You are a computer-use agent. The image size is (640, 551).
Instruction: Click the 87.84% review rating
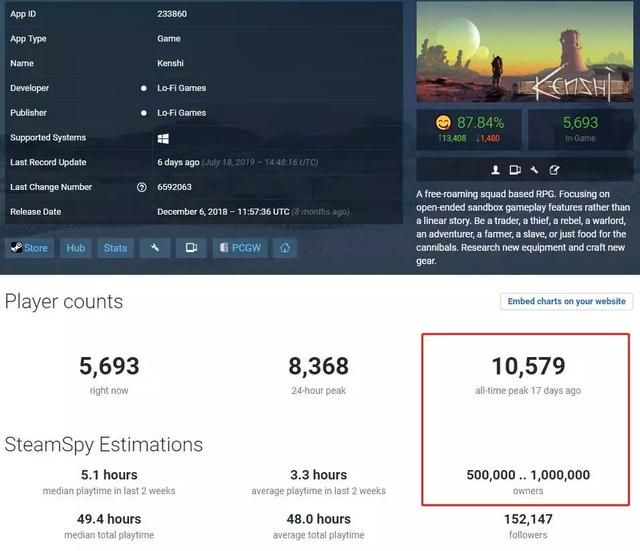(x=480, y=122)
